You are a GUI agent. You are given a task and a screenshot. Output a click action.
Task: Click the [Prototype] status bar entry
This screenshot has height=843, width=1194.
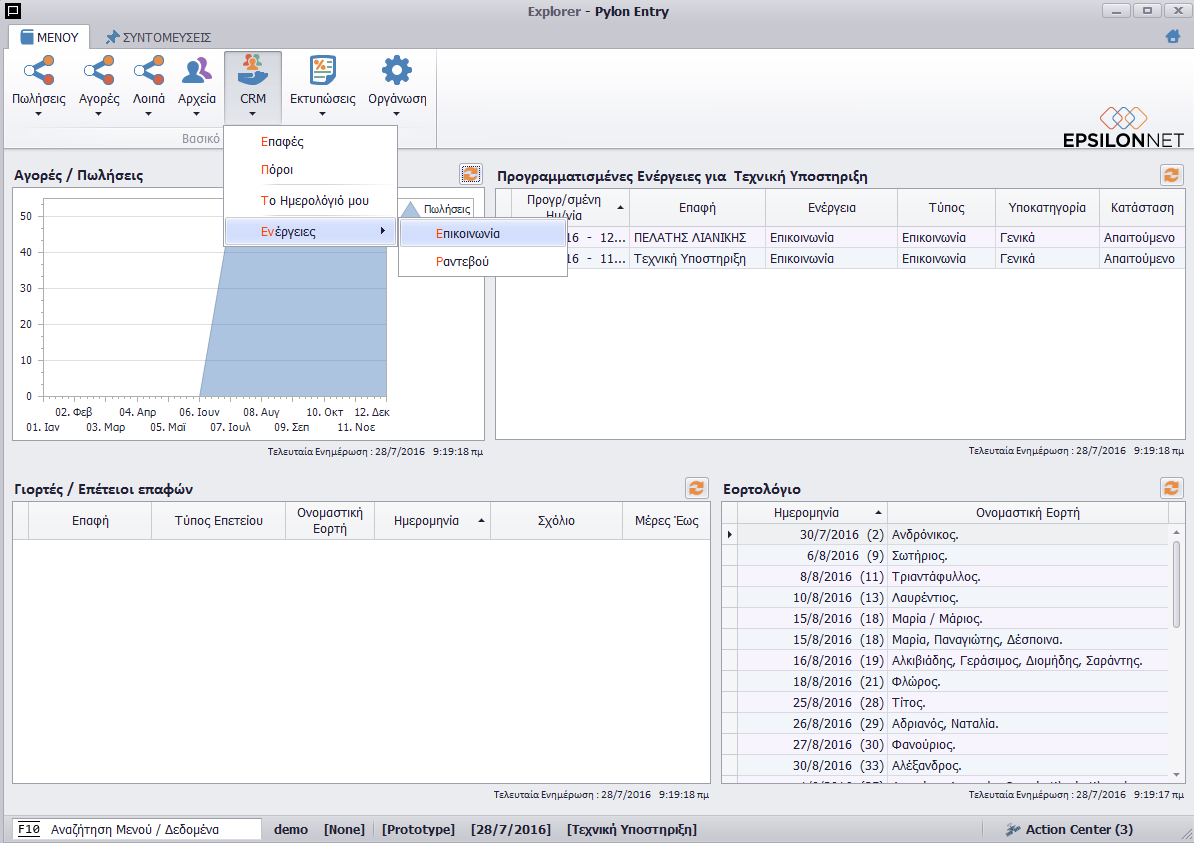pos(418,829)
